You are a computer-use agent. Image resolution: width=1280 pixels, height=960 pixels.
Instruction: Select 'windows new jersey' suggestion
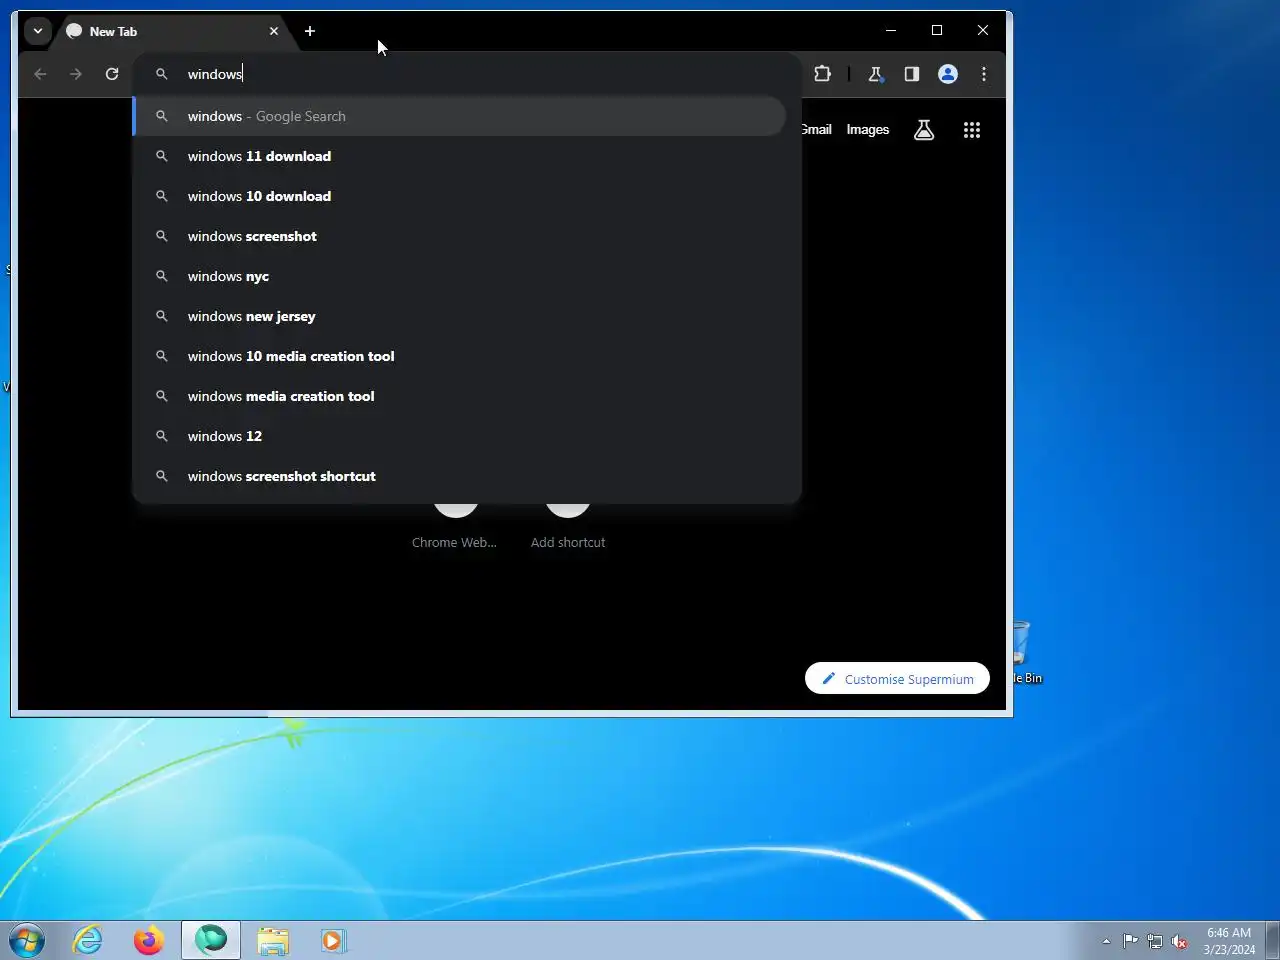(460, 316)
